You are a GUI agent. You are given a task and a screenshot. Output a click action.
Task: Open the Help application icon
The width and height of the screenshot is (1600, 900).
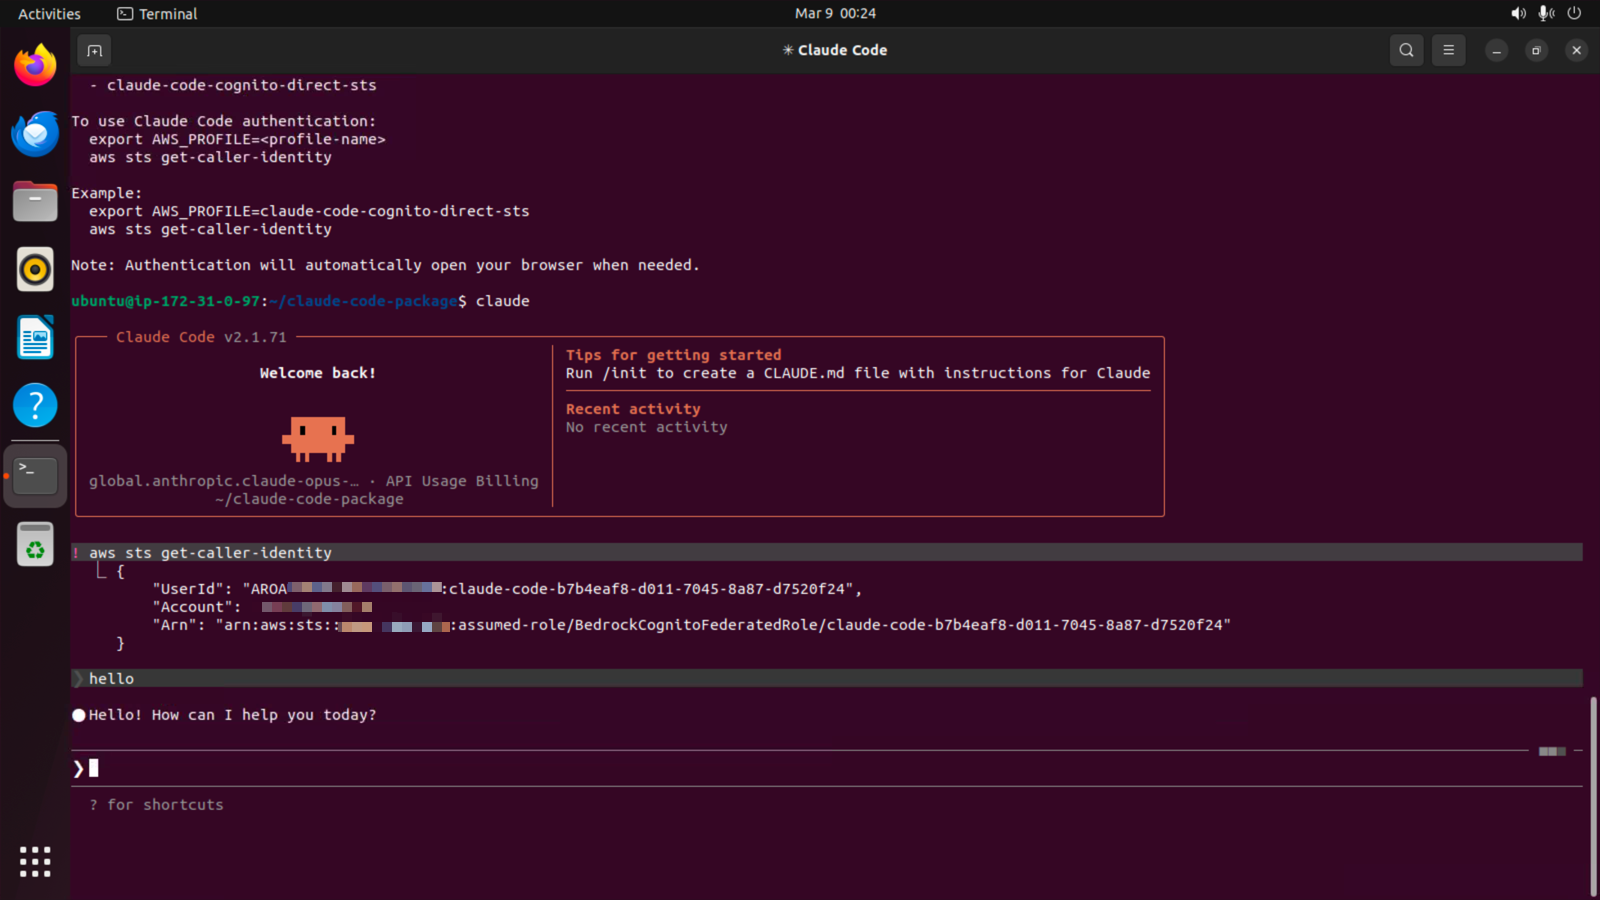(x=35, y=406)
